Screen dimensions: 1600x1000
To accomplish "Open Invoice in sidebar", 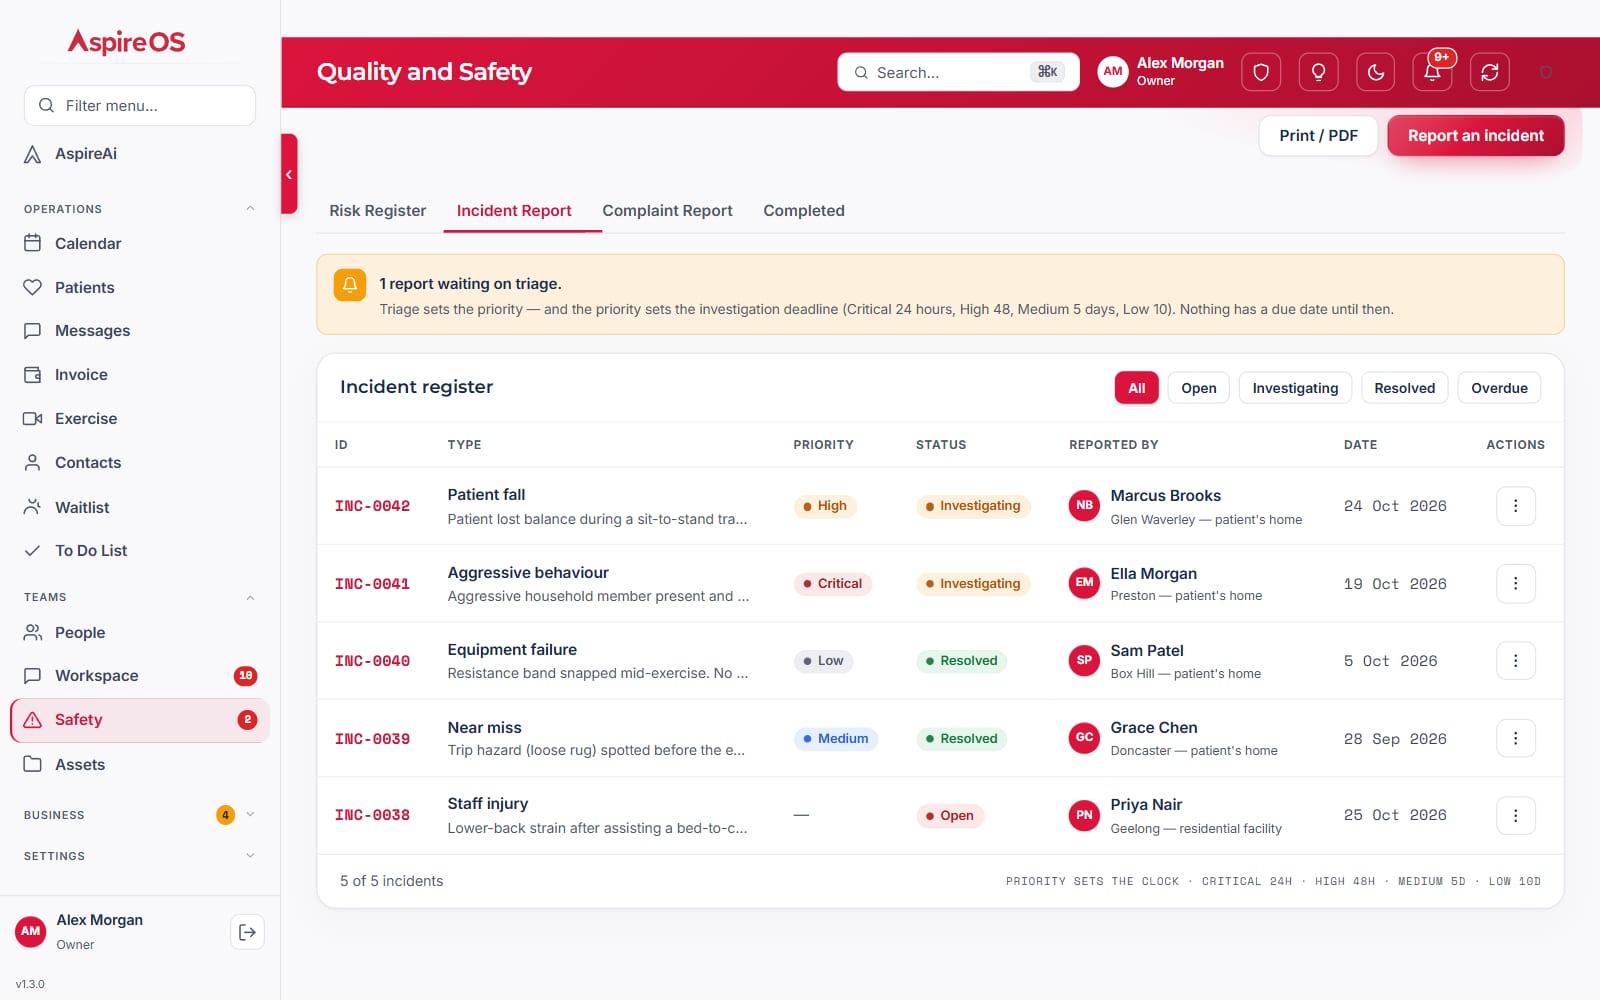I will tap(140, 375).
